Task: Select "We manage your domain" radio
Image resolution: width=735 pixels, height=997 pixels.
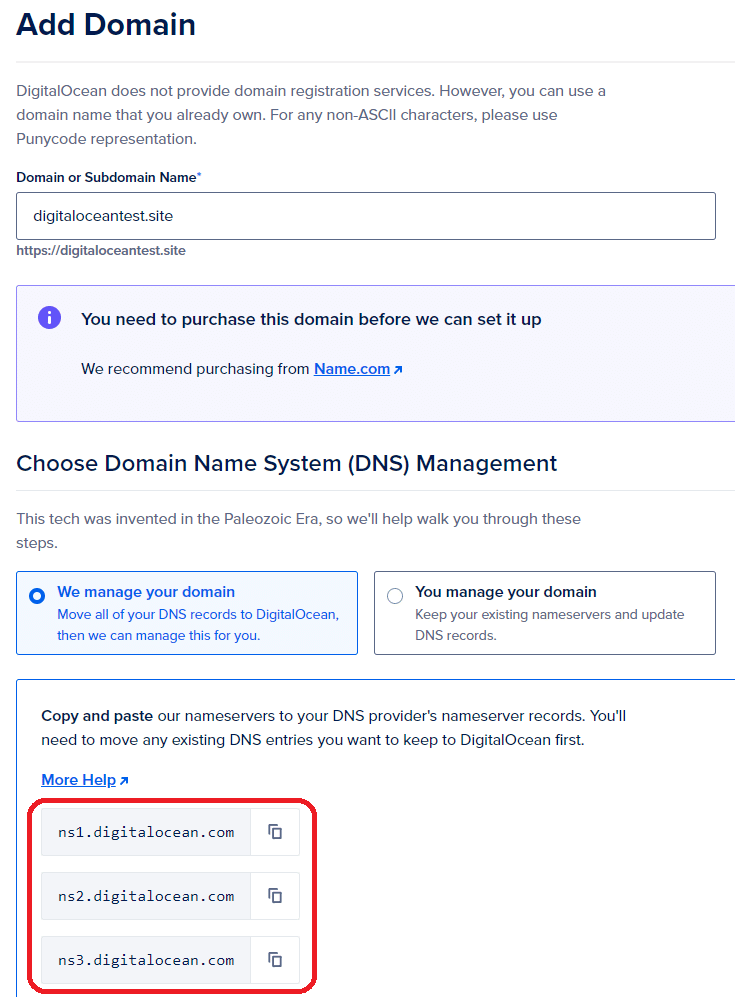Action: point(37,596)
